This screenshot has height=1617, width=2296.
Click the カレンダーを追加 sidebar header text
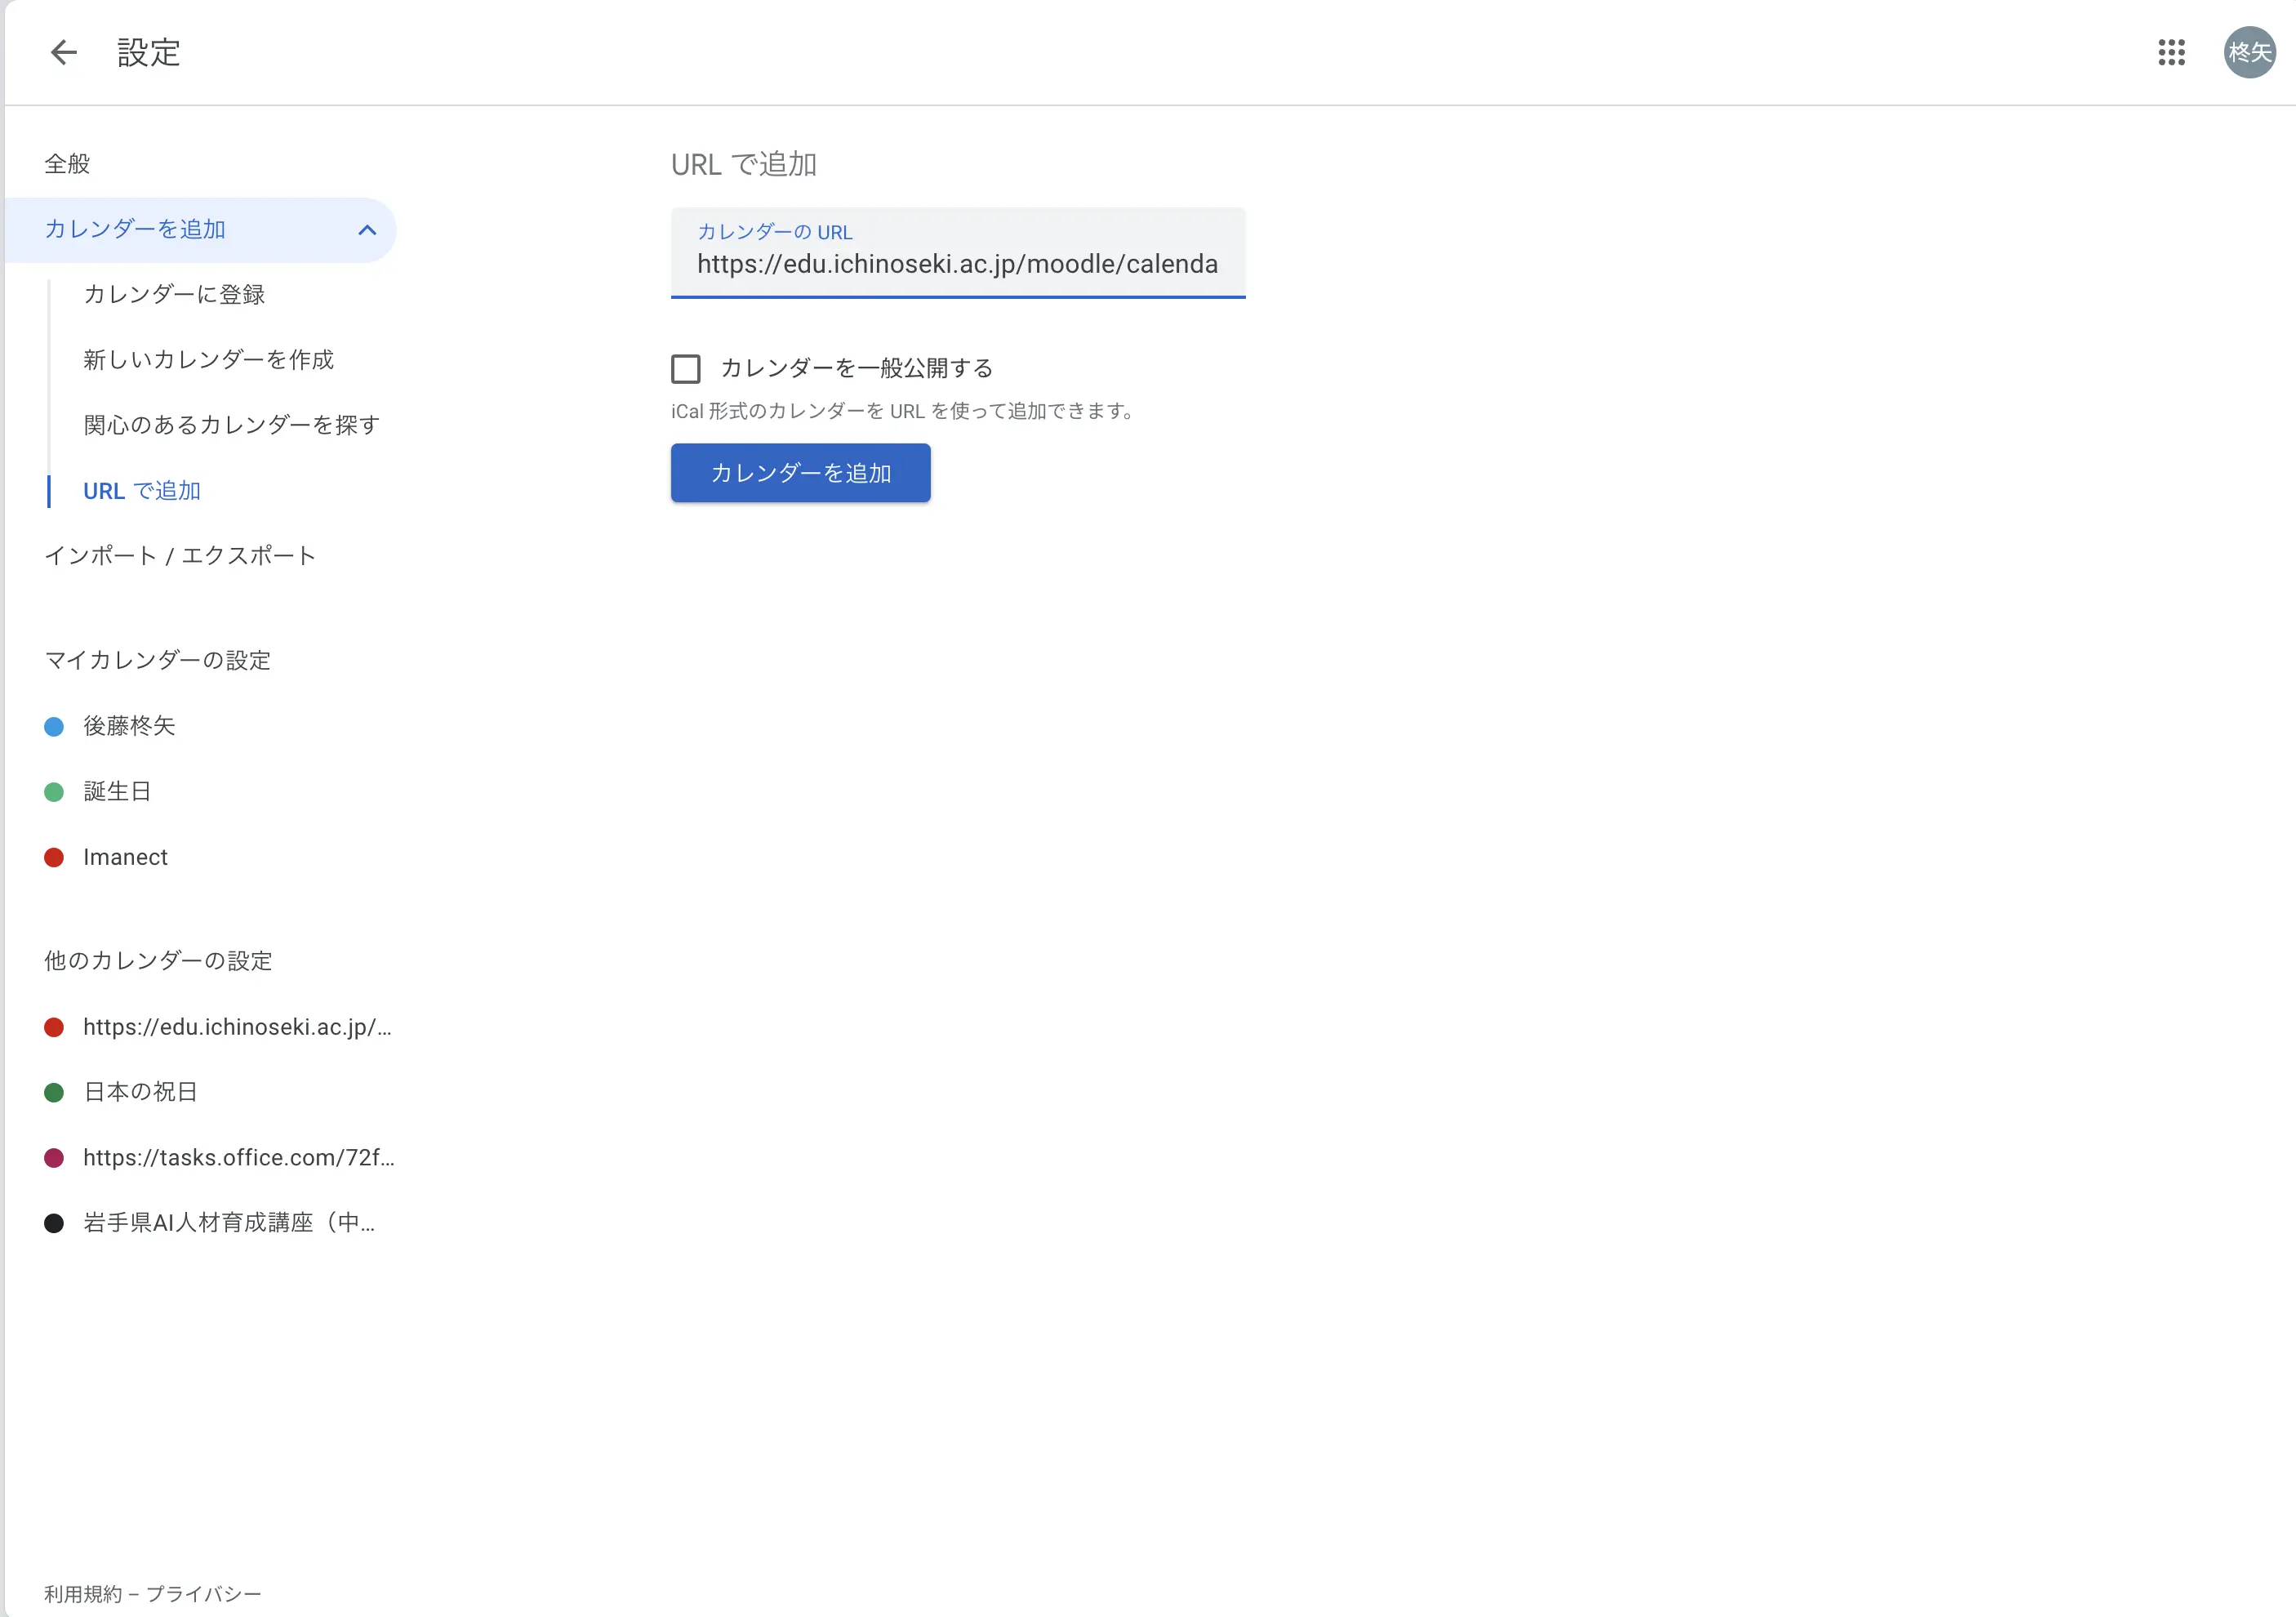[x=135, y=230]
